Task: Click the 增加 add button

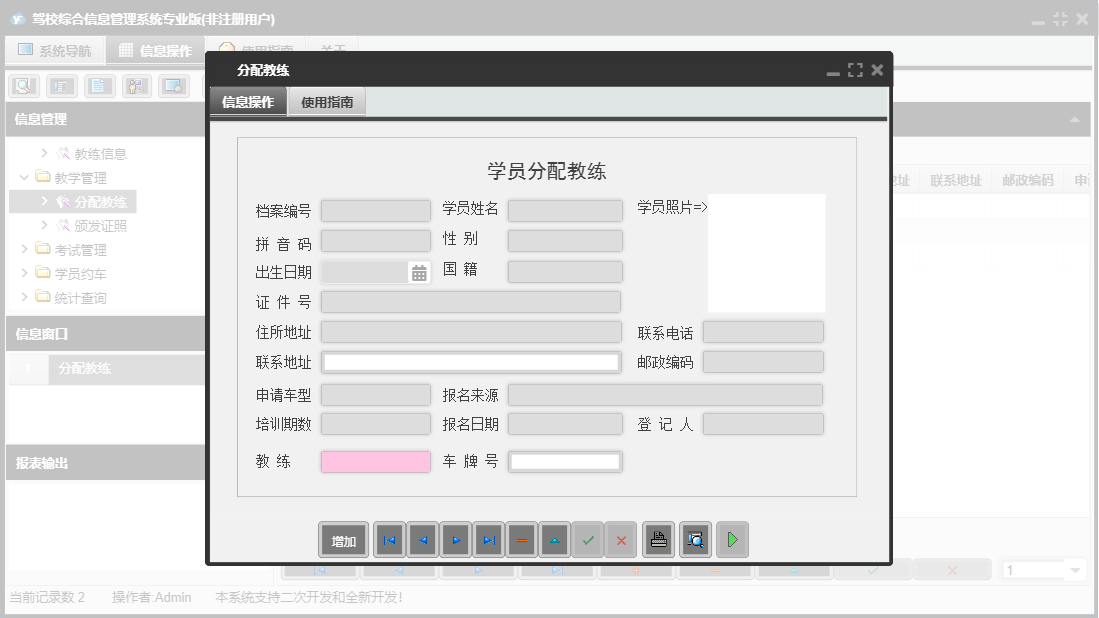Action: pos(342,539)
